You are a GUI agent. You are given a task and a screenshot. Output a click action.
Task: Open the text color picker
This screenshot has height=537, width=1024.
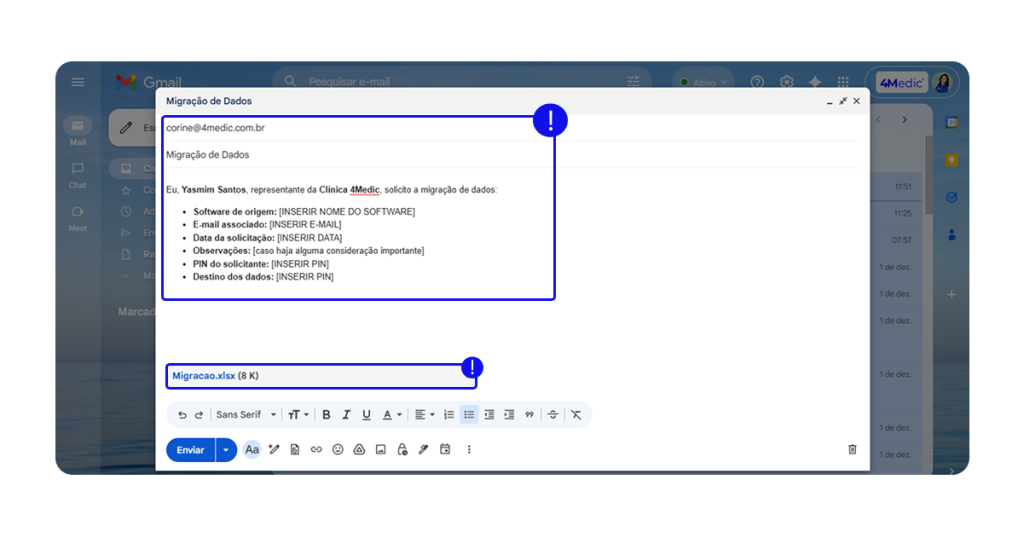pyautogui.click(x=391, y=415)
